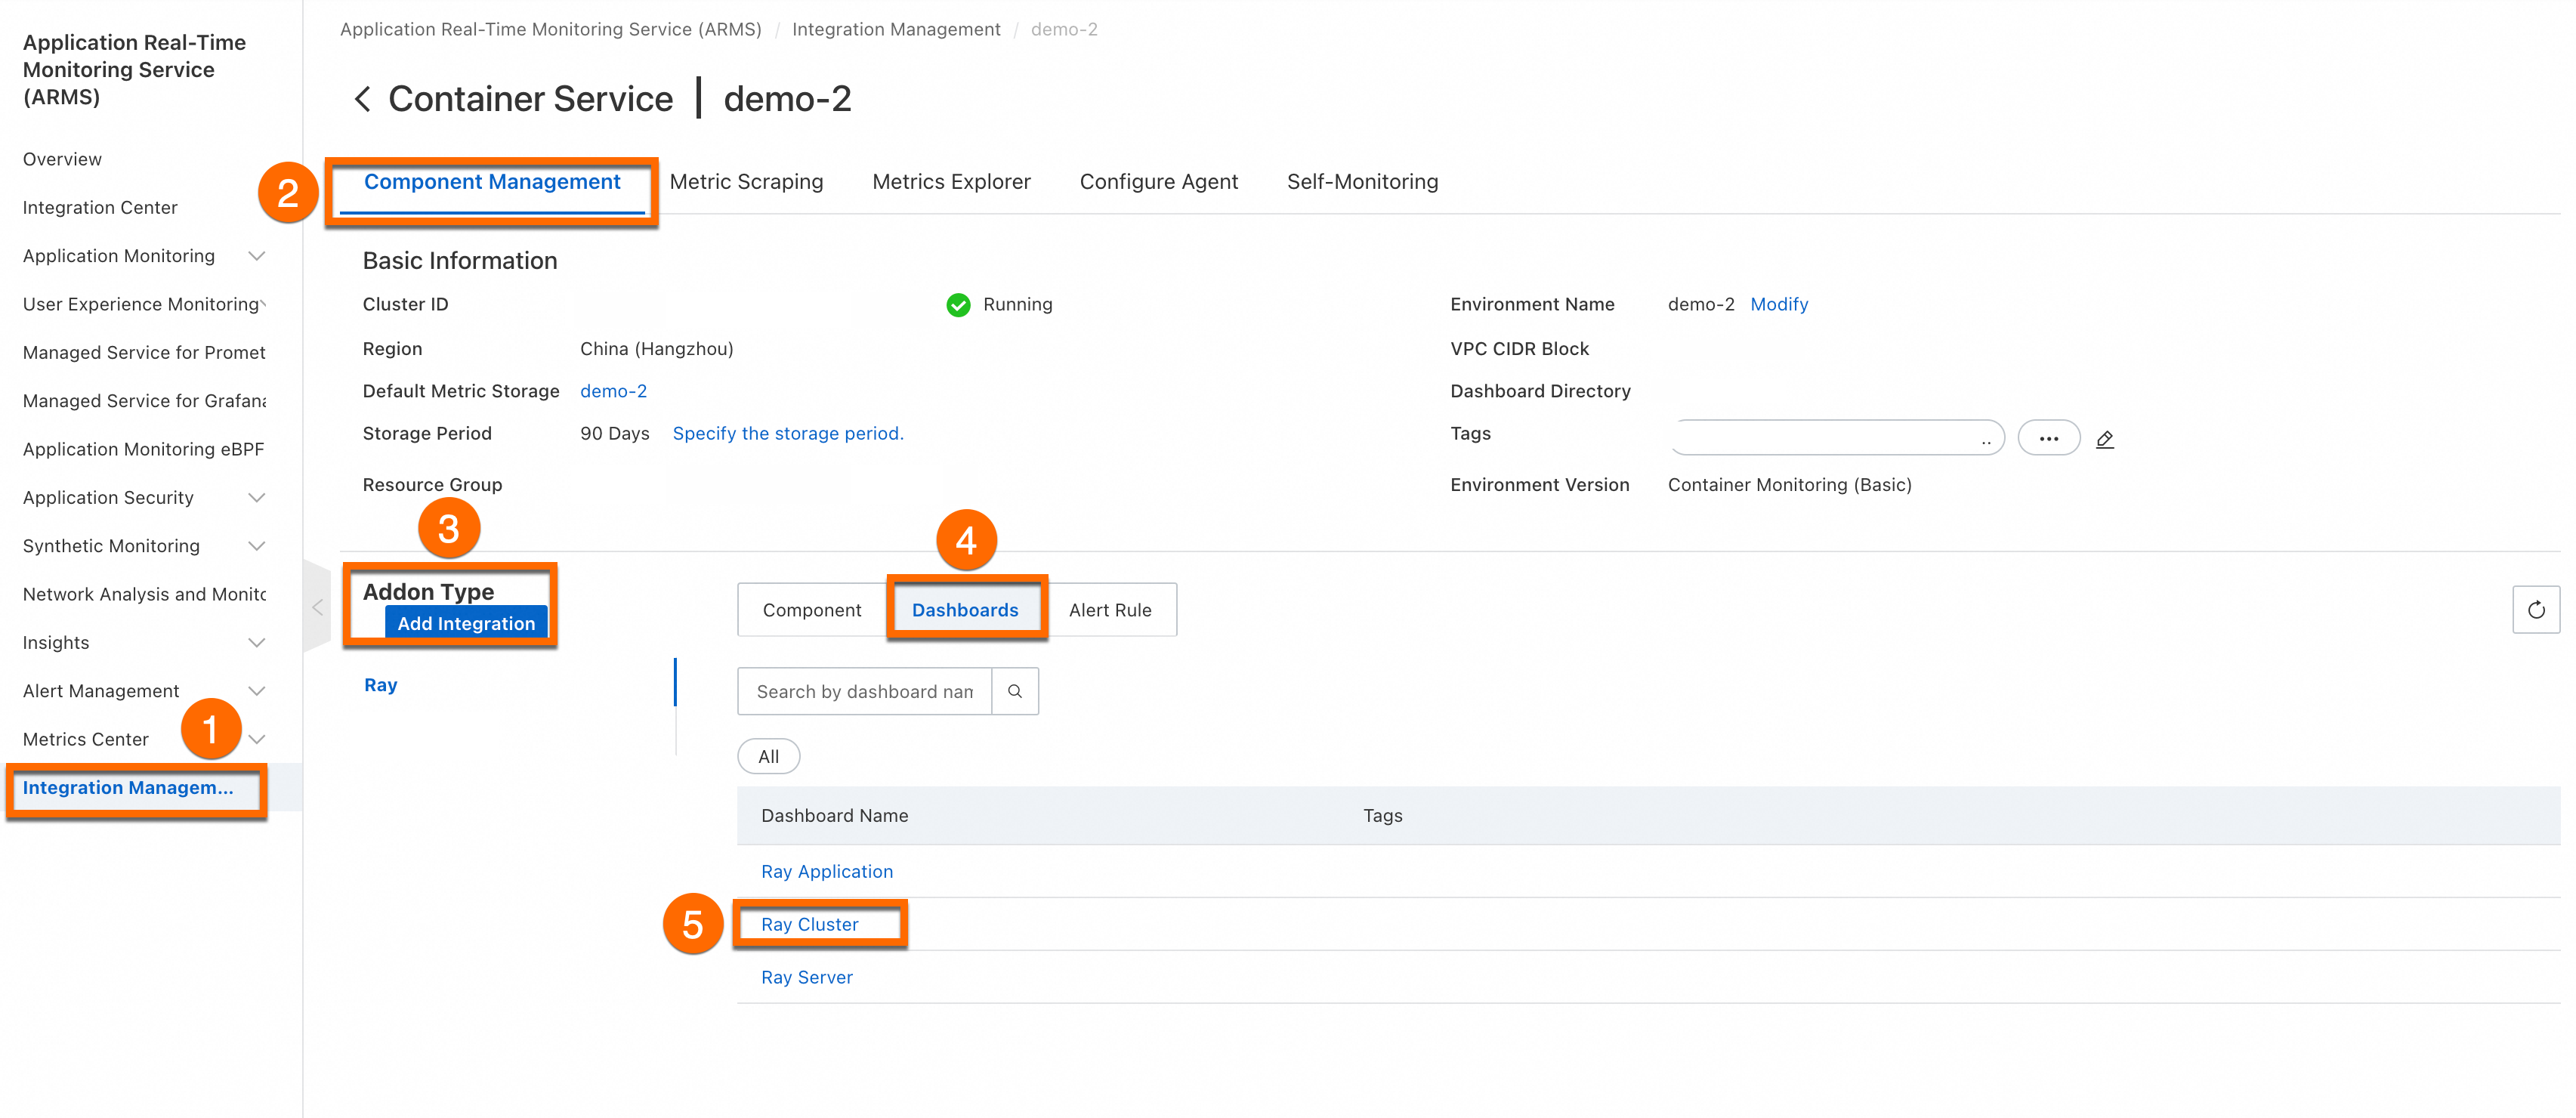The width and height of the screenshot is (2576, 1118).
Task: Open the Metrics Explorer tab
Action: click(x=950, y=182)
